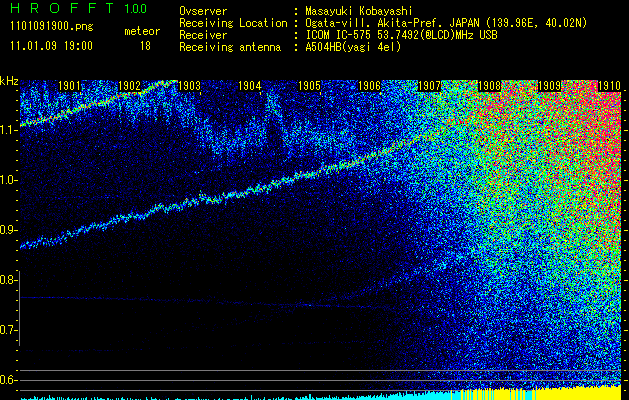The image size is (629, 400).
Task: Select the name Masayuki Kobayashi
Action: [x=359, y=11]
